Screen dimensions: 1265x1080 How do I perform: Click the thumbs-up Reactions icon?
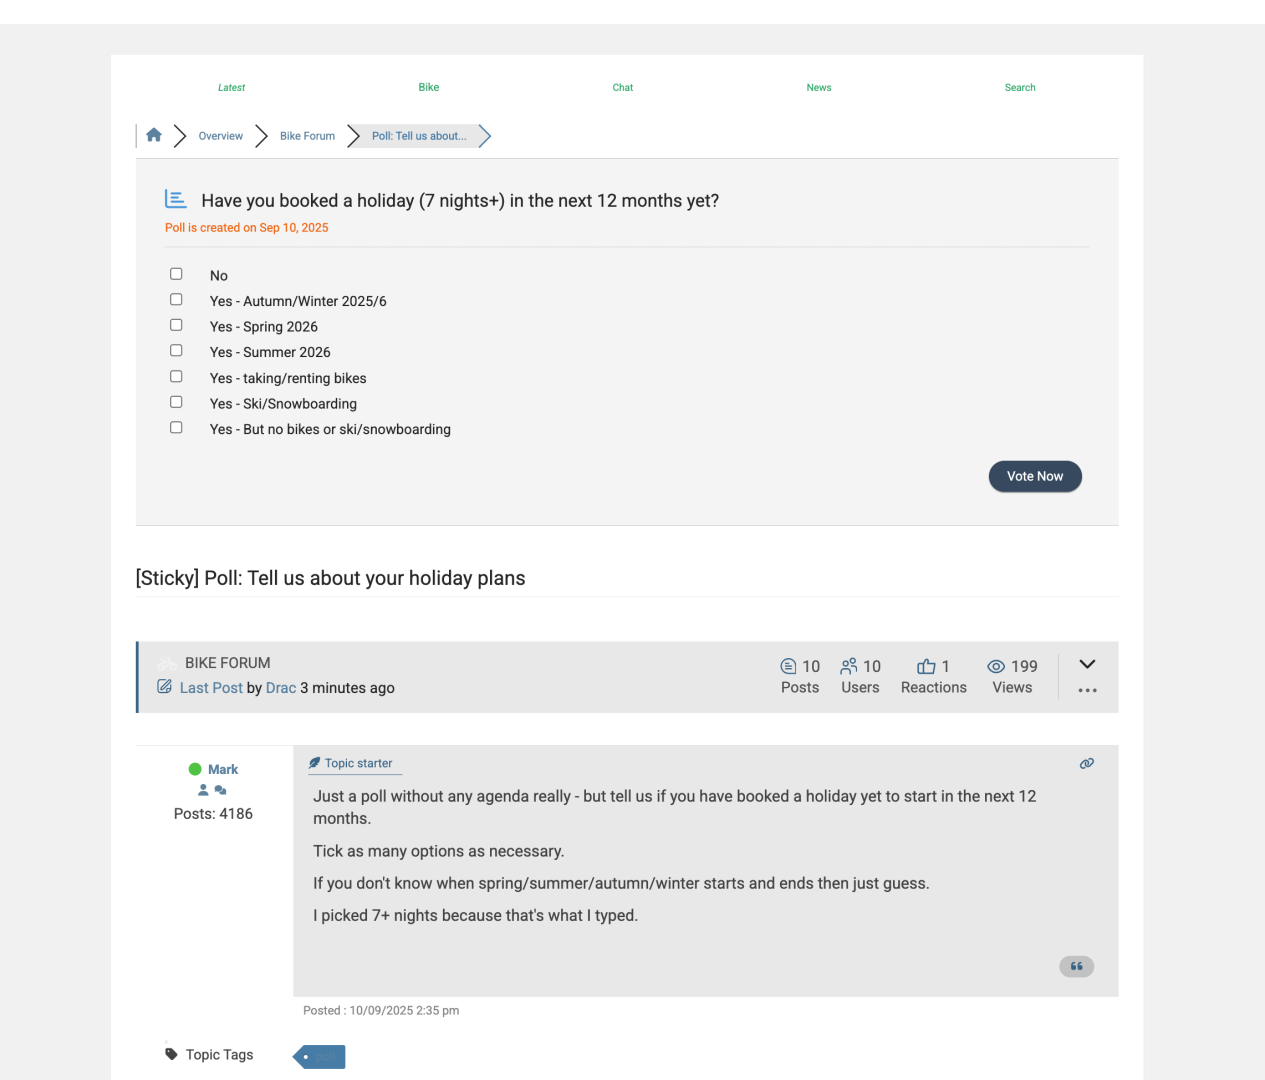(x=926, y=667)
